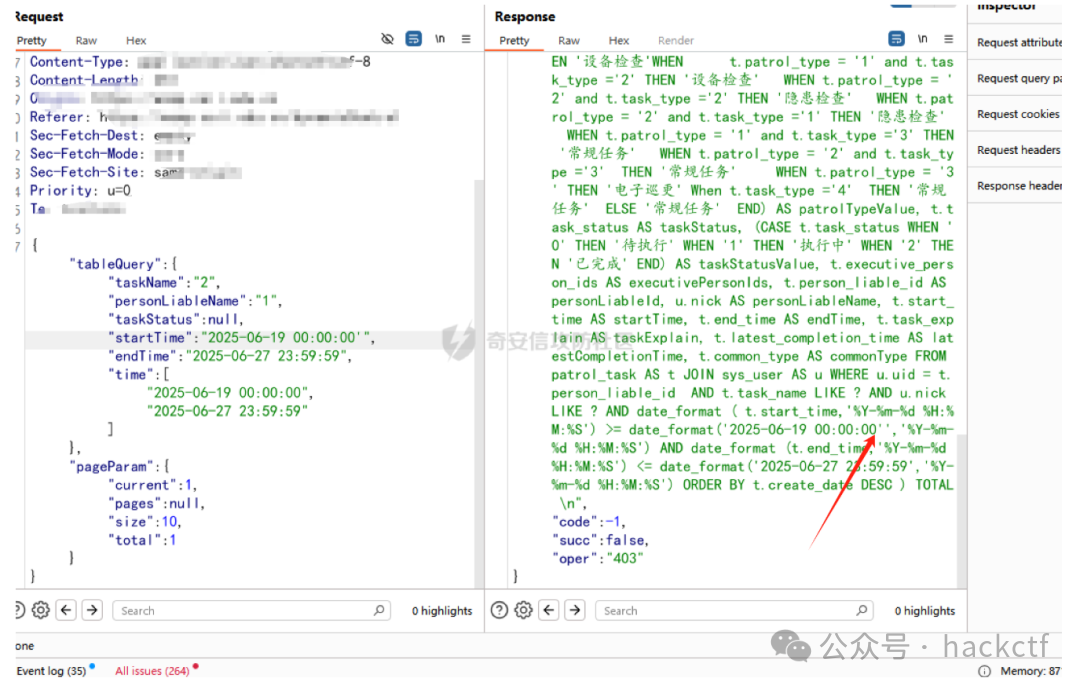Image resolution: width=1080 pixels, height=689 pixels.
Task: Click "code":-1 in response body
Action: (x=589, y=522)
